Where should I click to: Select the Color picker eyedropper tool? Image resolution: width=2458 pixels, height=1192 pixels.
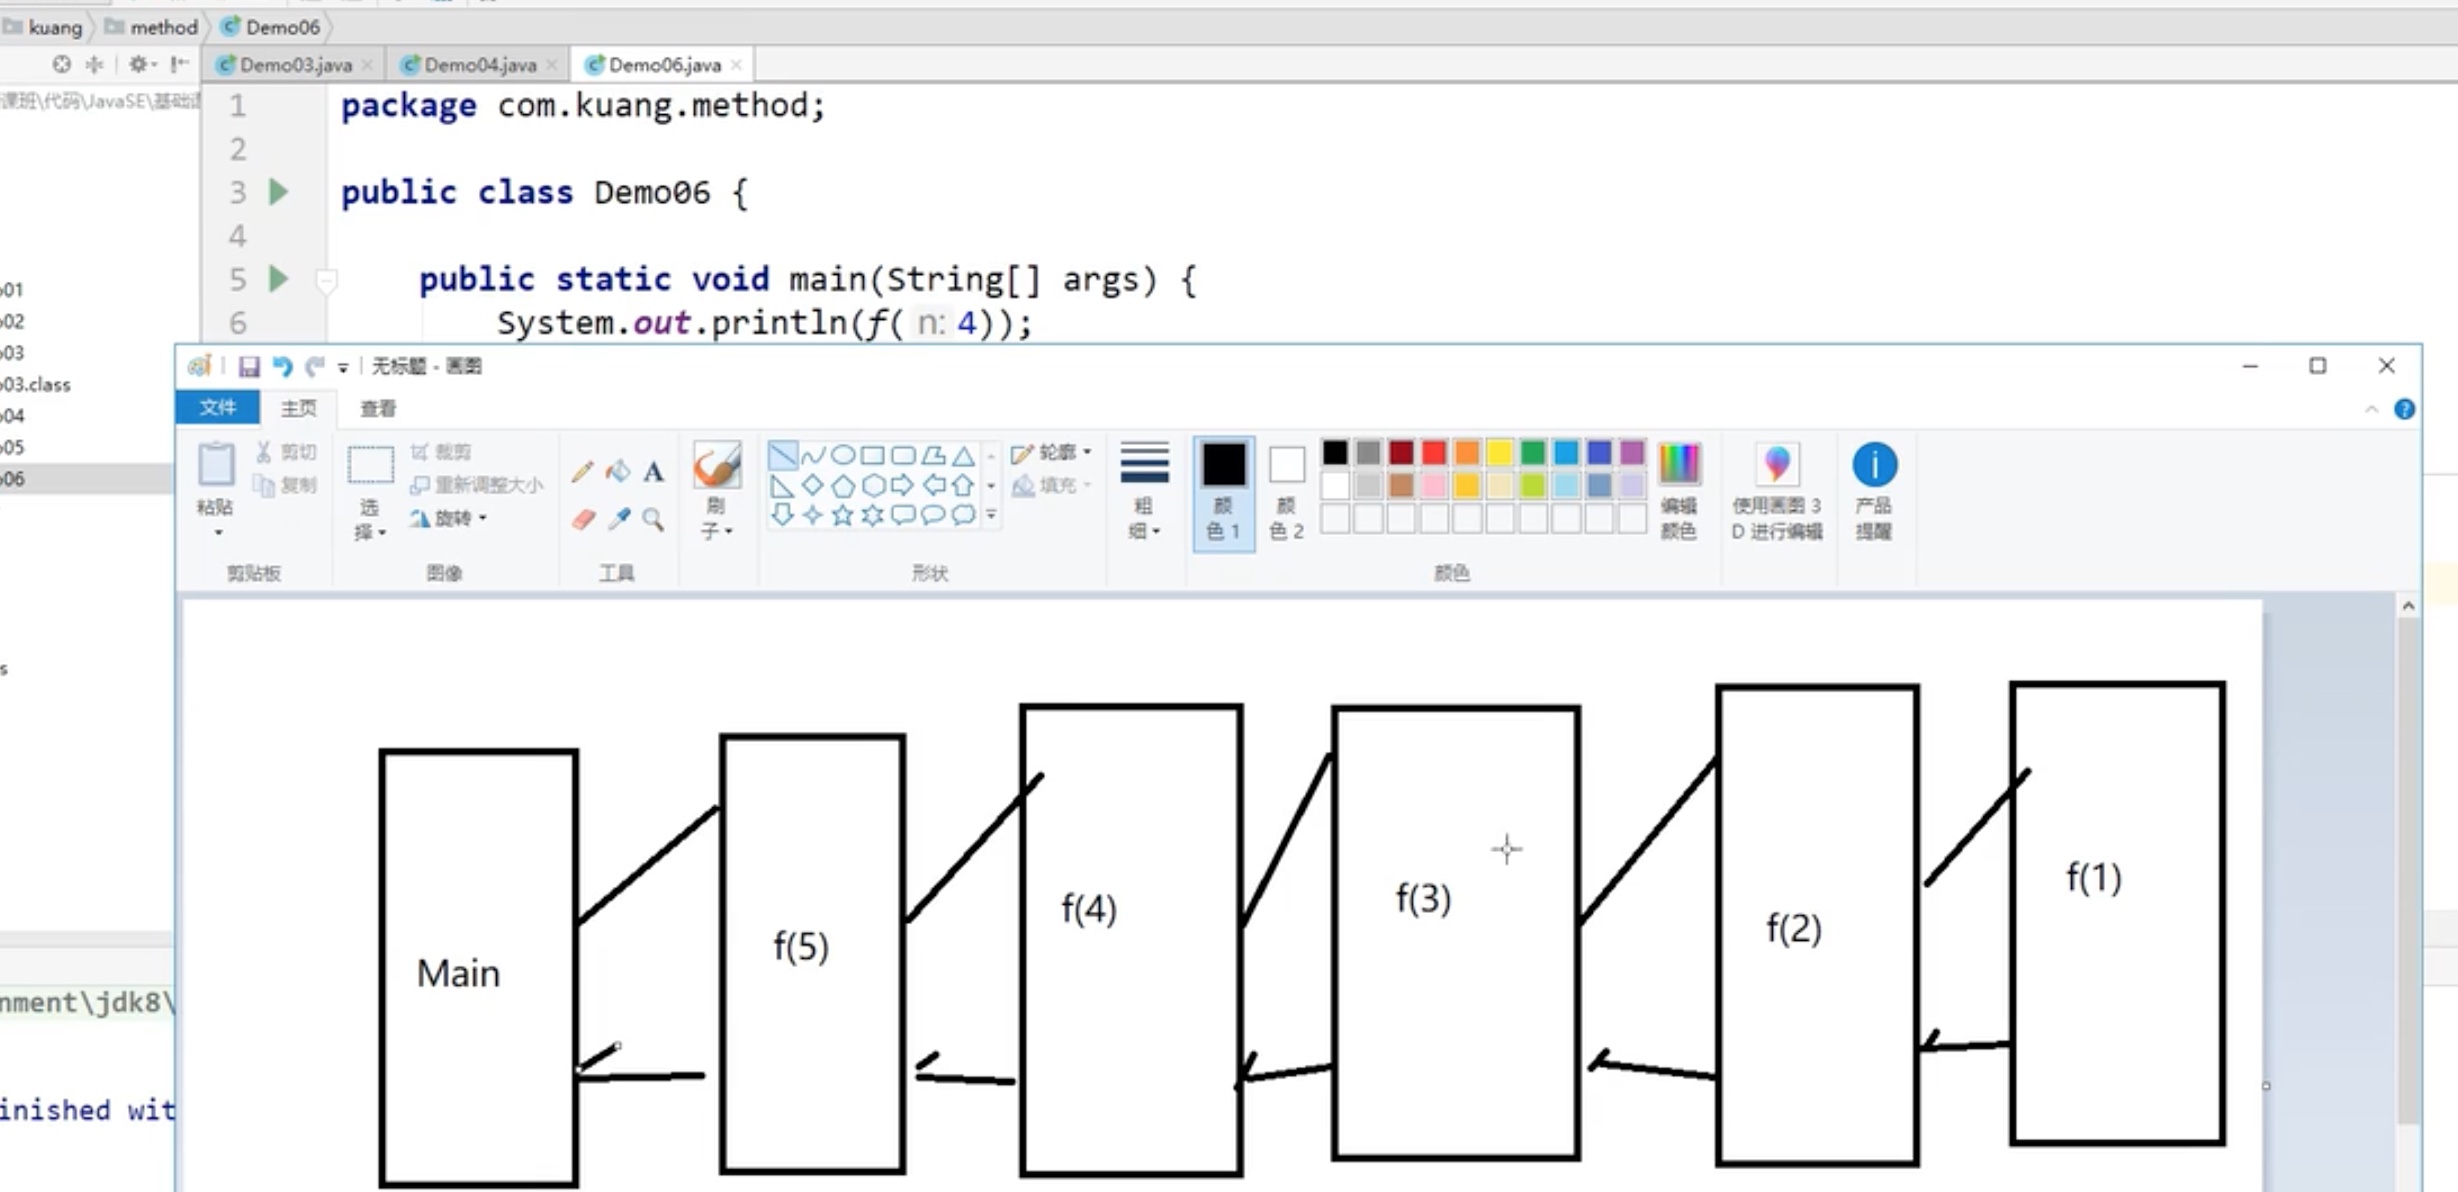pos(619,519)
